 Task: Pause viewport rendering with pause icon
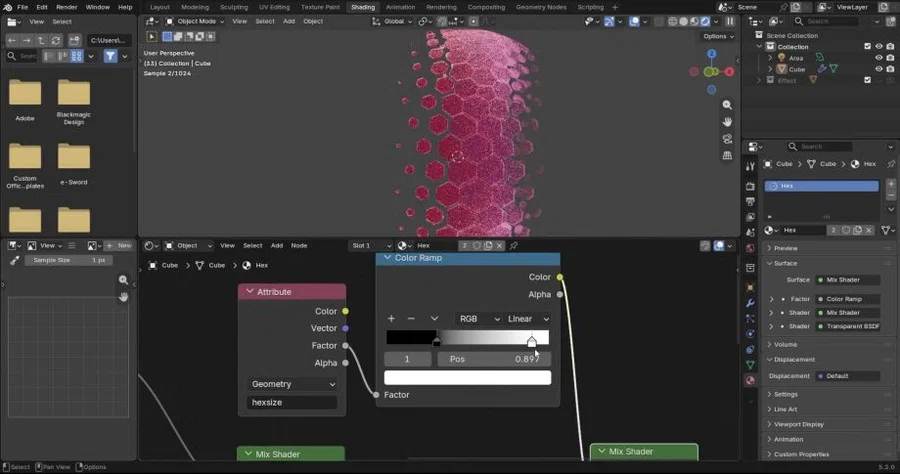point(730,21)
